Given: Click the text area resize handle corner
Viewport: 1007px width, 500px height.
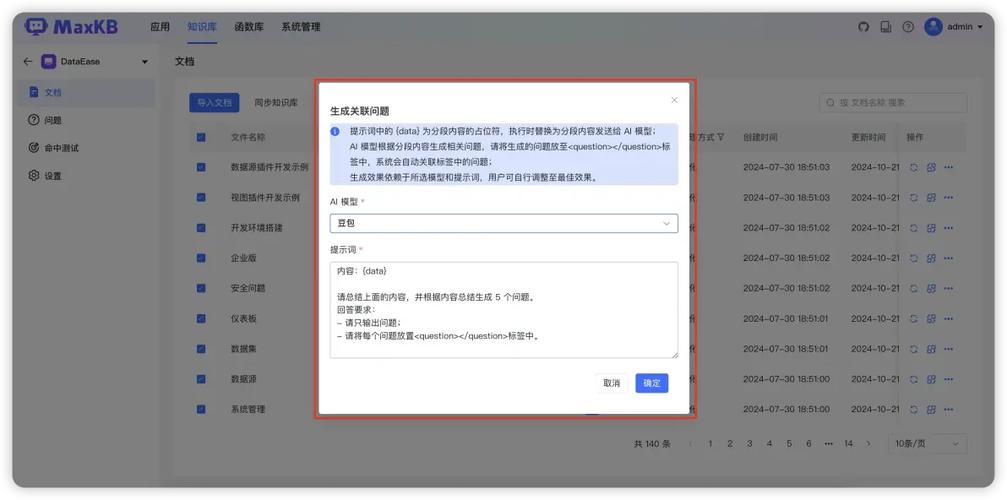Looking at the screenshot, I should tap(674, 355).
